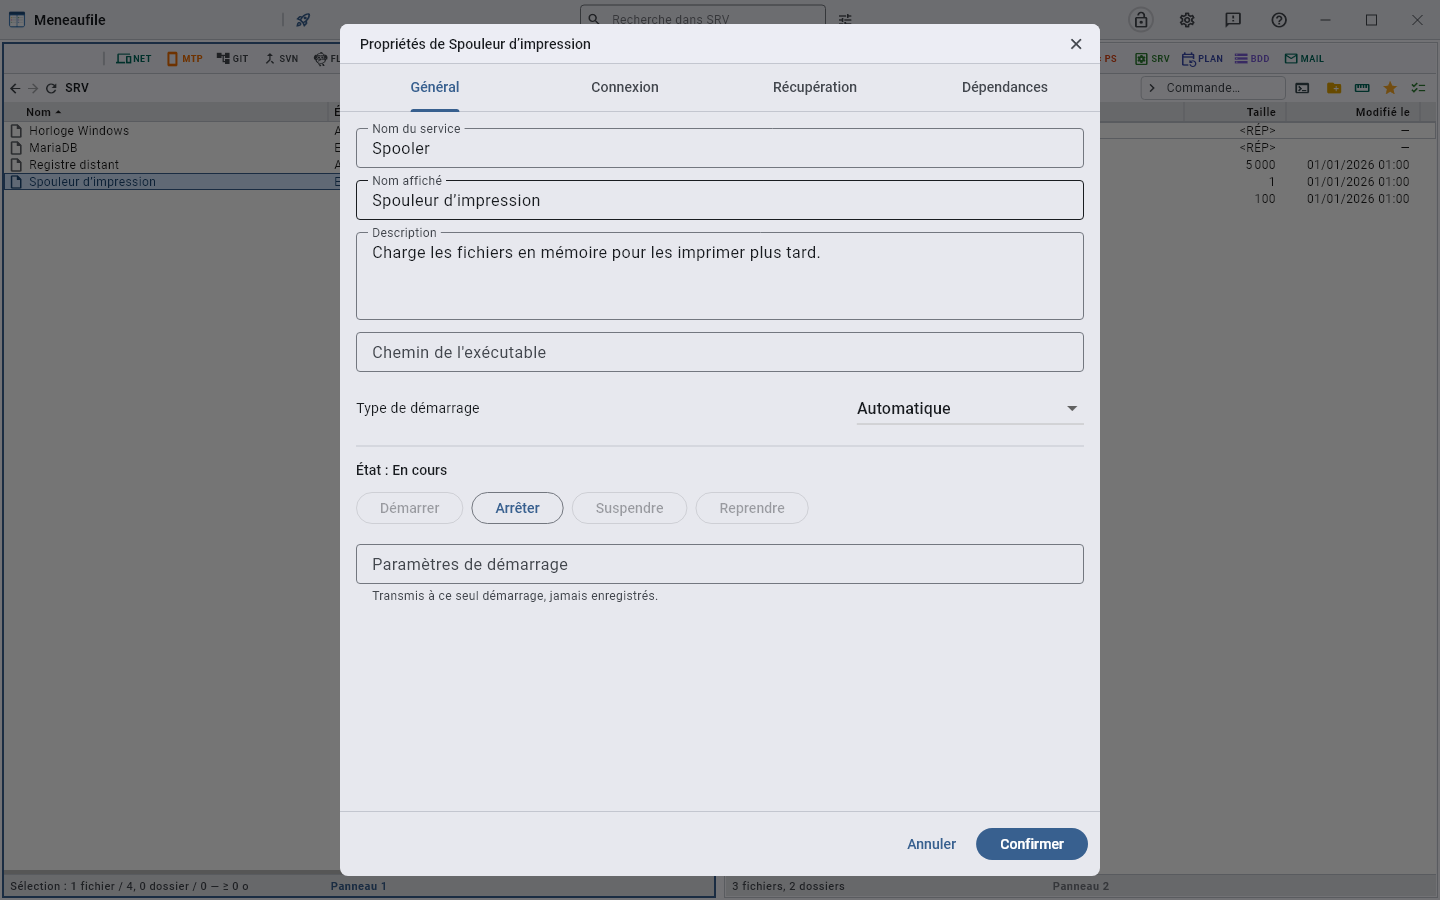Go back with the left arrow in SRV panel

click(x=15, y=88)
